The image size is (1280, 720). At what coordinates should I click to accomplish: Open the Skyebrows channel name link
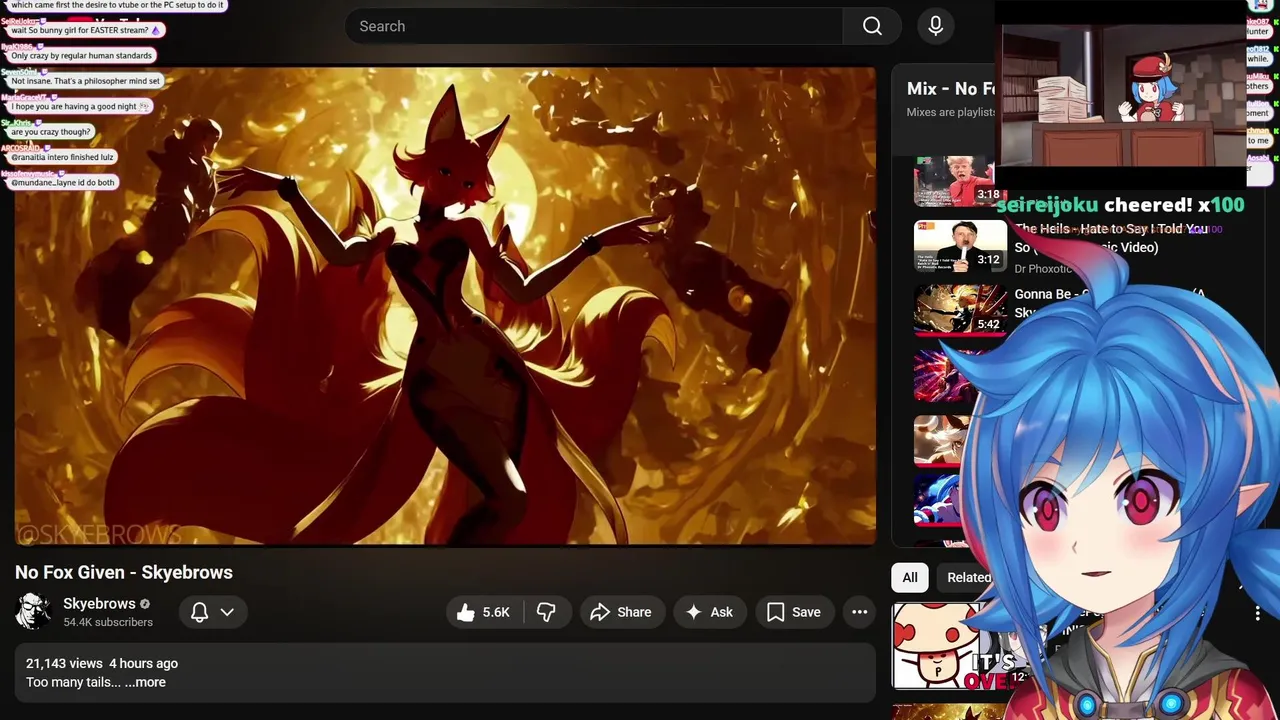[x=99, y=604]
